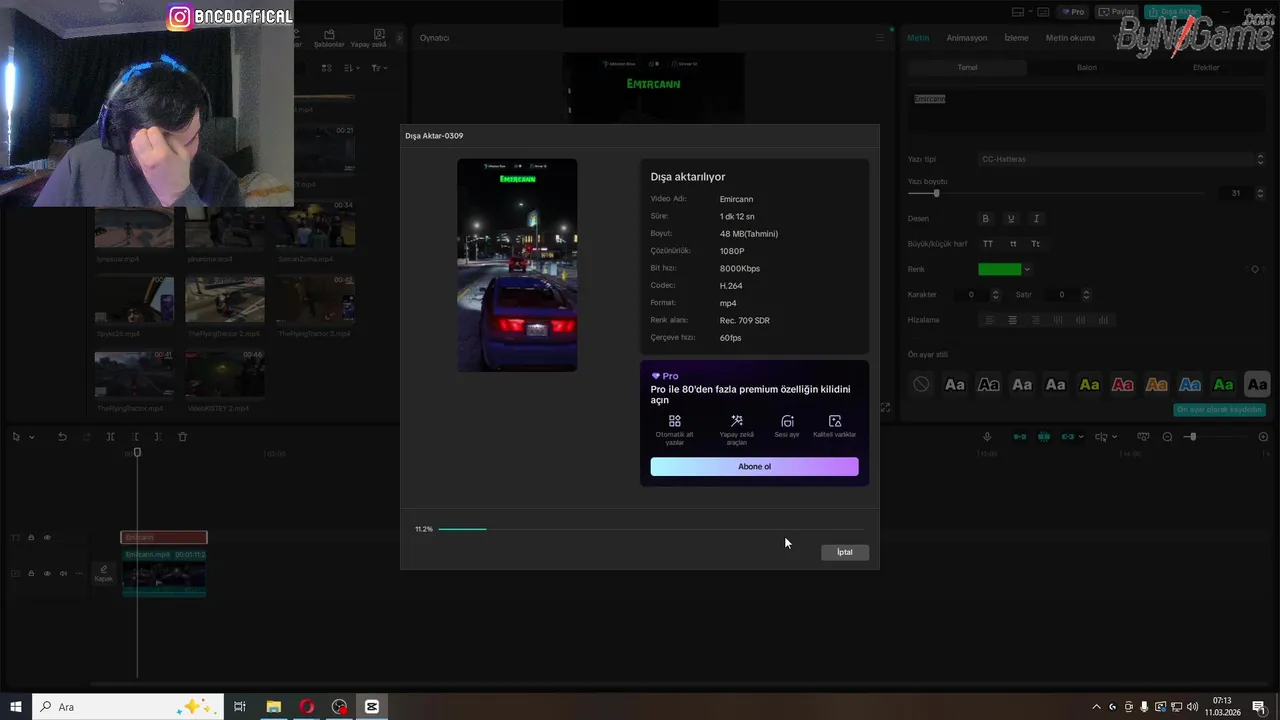Click the microphone record voiceover icon
The width and height of the screenshot is (1280, 720).
987,437
